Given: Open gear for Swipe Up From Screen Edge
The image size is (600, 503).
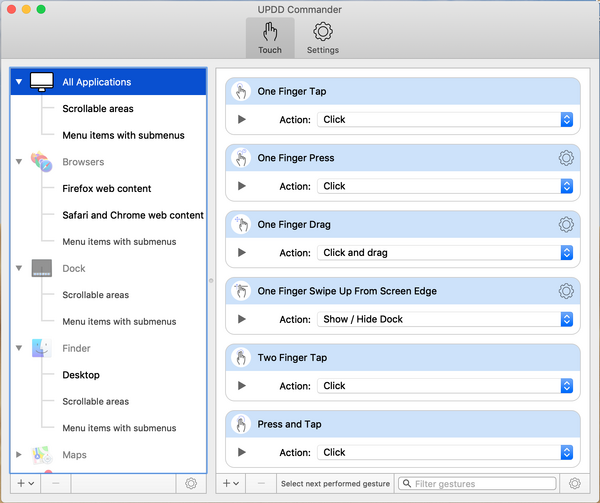Looking at the screenshot, I should coord(566,291).
